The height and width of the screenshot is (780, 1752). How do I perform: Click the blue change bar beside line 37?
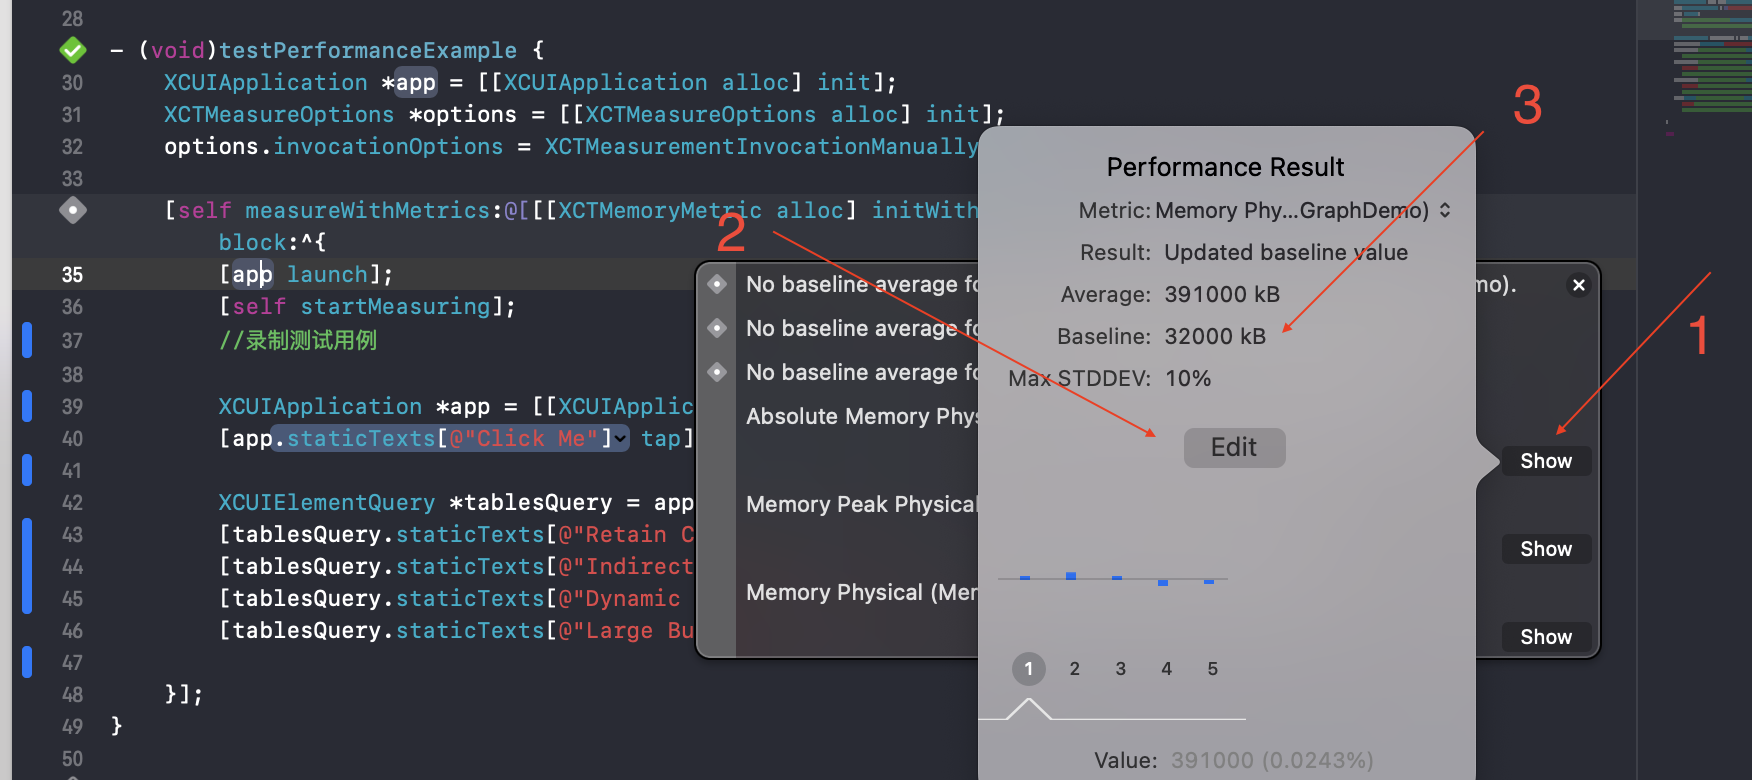click(27, 340)
